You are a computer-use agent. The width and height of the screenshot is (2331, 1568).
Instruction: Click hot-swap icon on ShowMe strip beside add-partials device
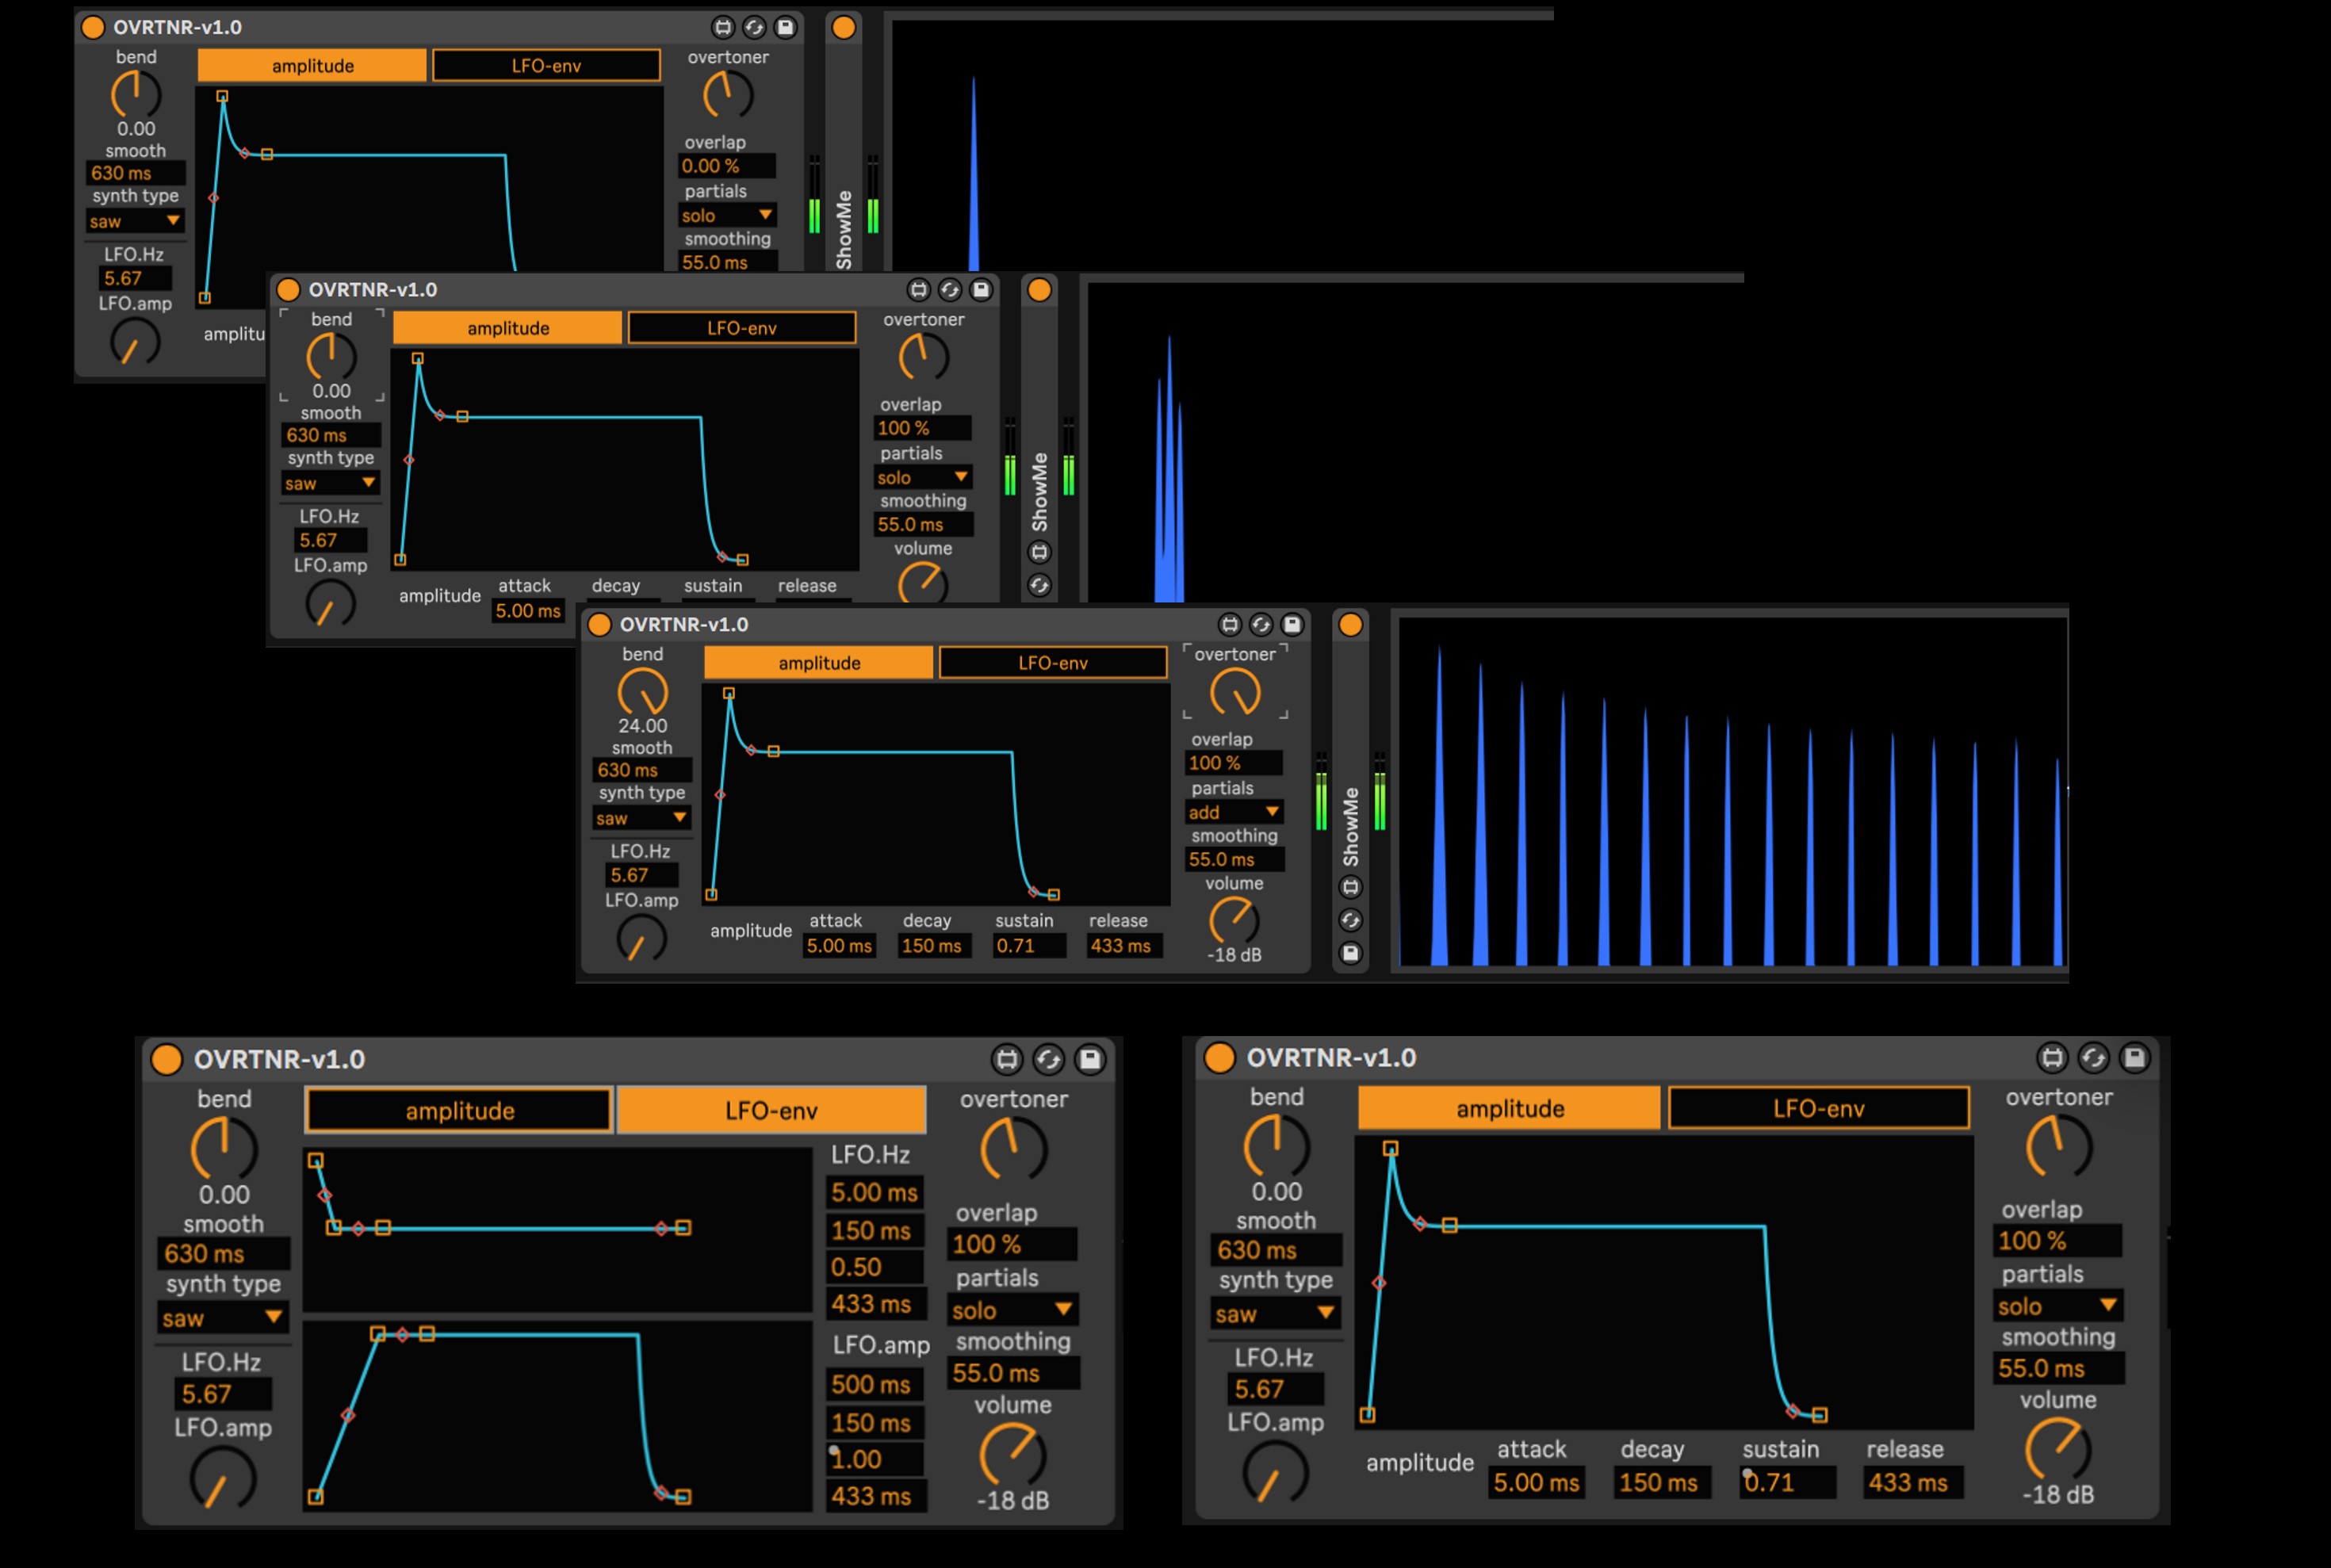tap(1350, 920)
